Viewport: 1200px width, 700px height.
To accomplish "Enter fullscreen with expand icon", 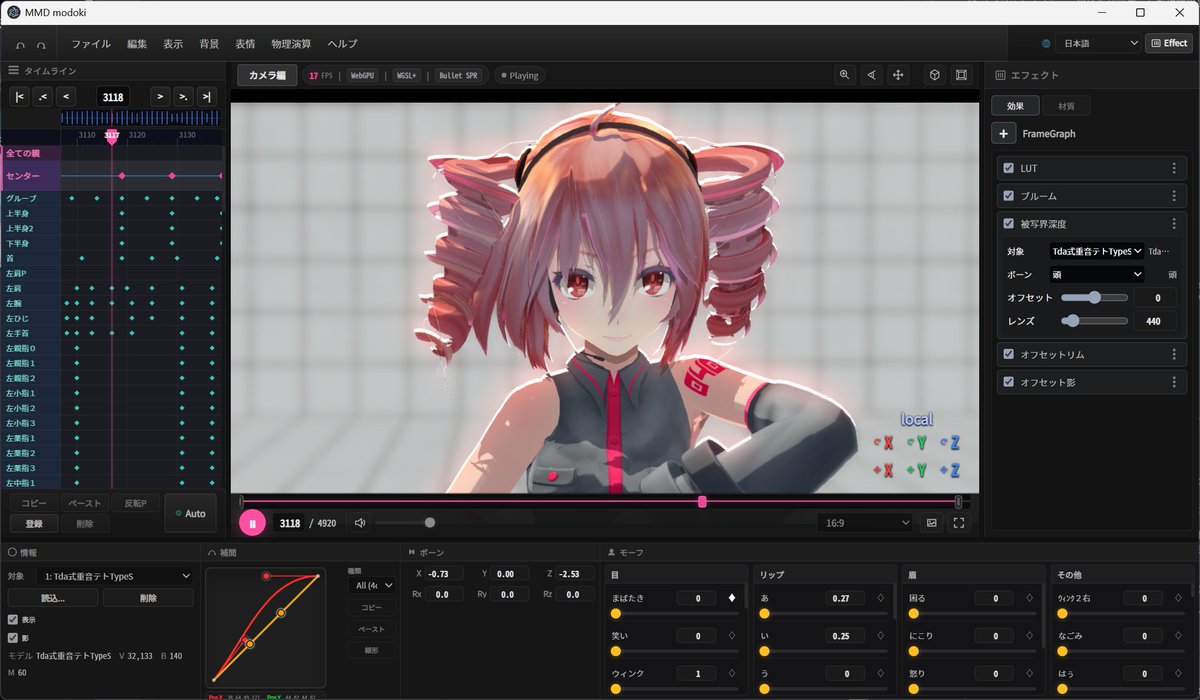I will click(958, 522).
